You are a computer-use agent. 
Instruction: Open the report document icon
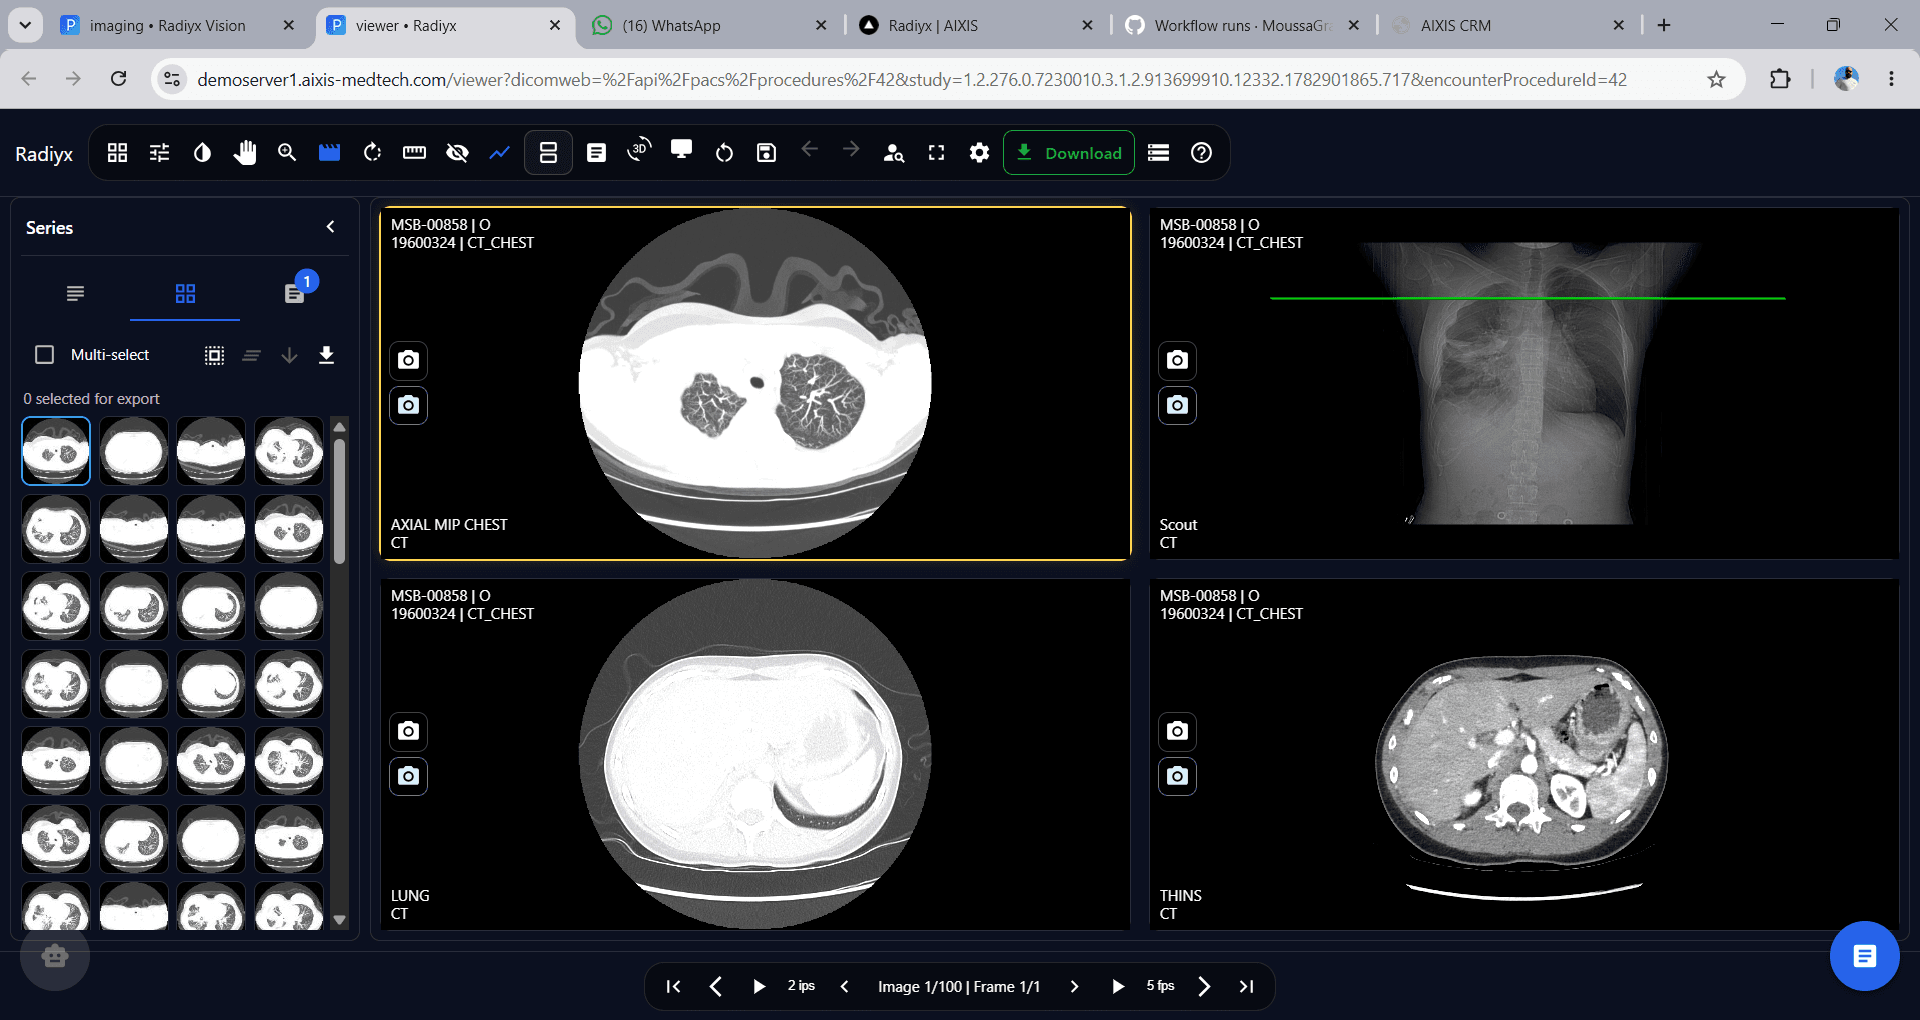tap(596, 153)
